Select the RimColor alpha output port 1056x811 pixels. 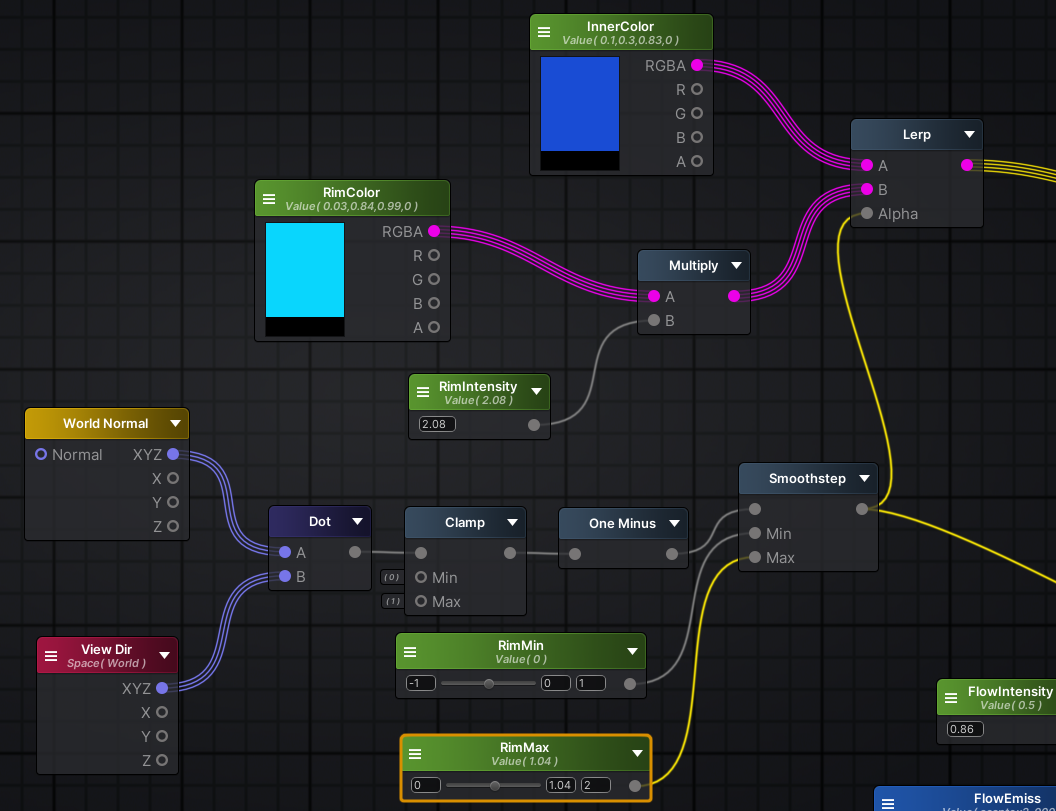[x=434, y=327]
